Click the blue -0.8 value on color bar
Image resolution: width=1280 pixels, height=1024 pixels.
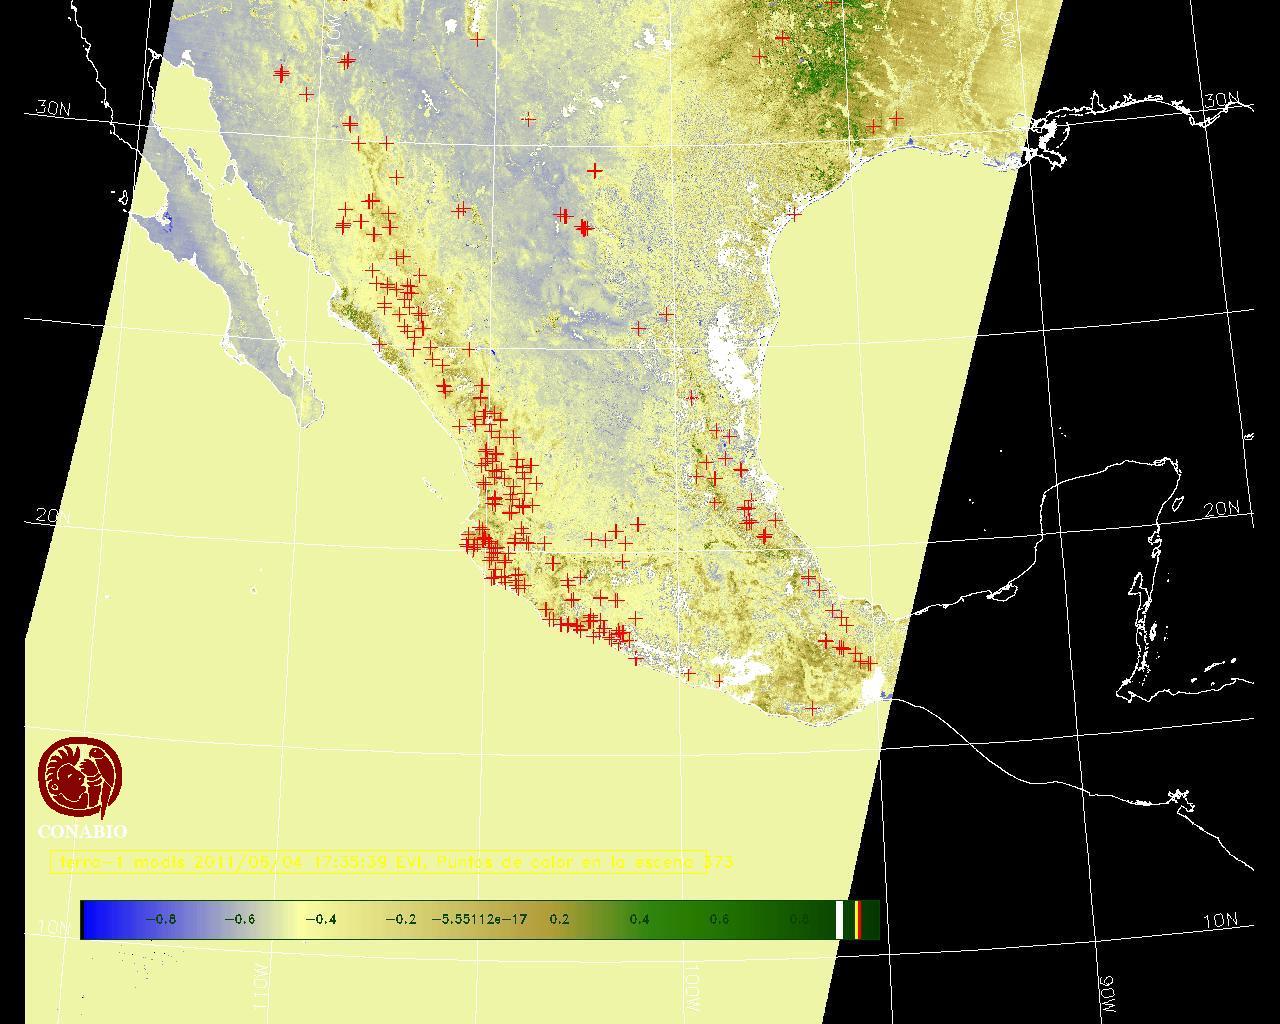coord(160,920)
